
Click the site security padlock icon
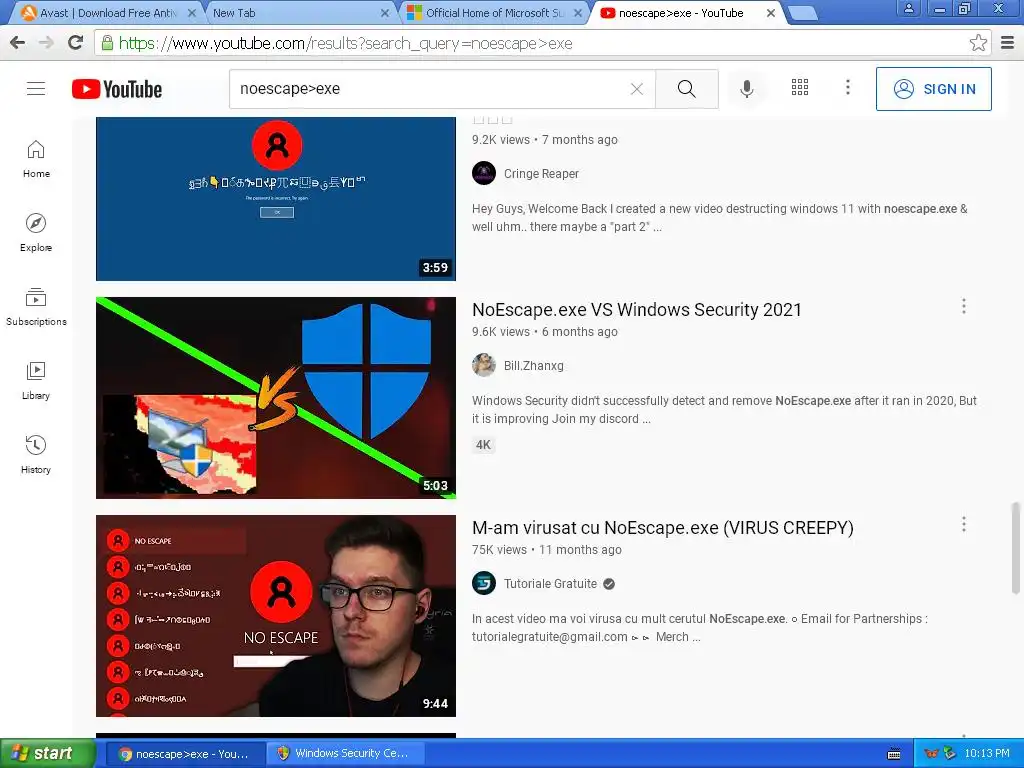click(107, 43)
